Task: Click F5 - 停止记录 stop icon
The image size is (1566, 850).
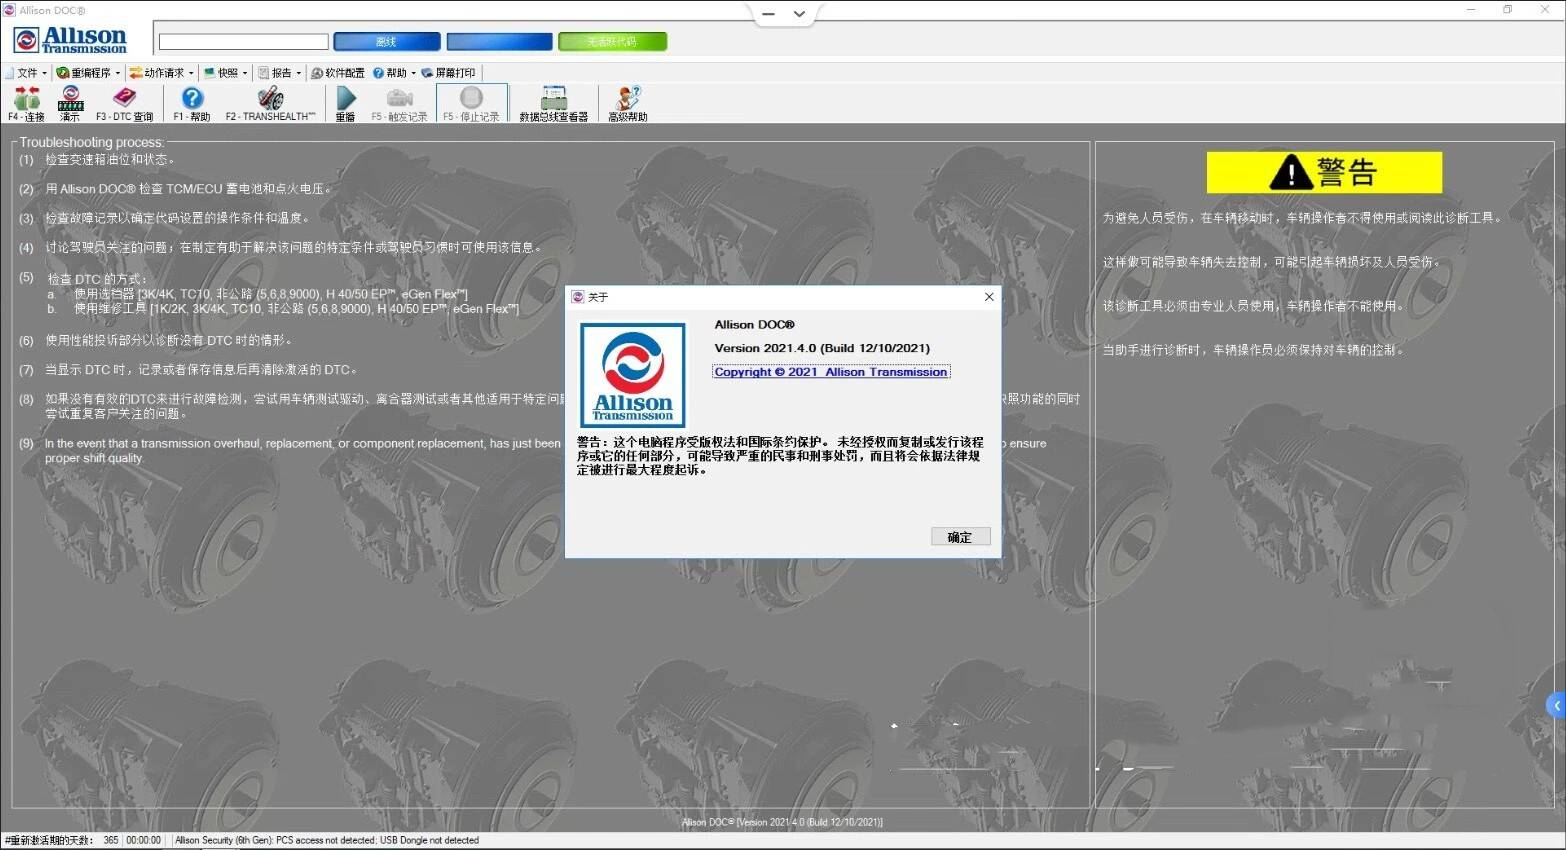Action: coord(471,103)
